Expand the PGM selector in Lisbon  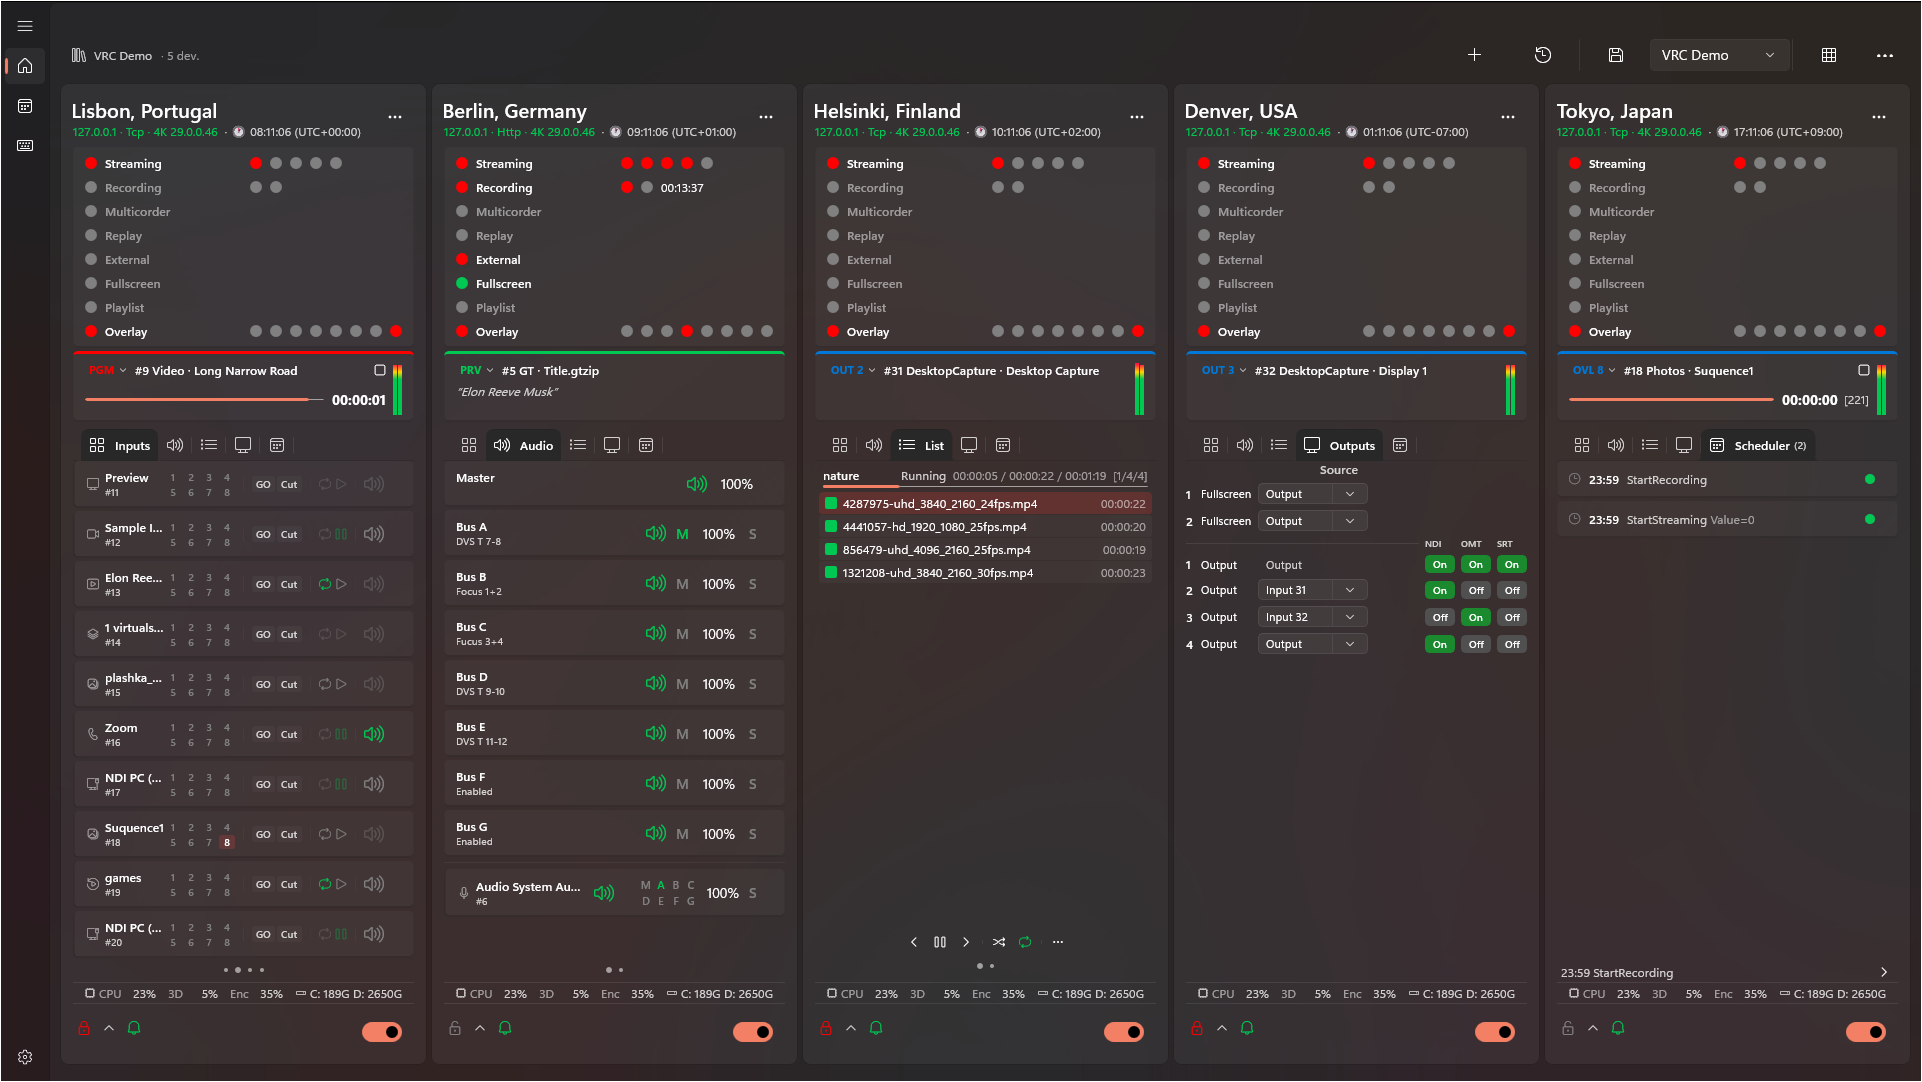108,371
